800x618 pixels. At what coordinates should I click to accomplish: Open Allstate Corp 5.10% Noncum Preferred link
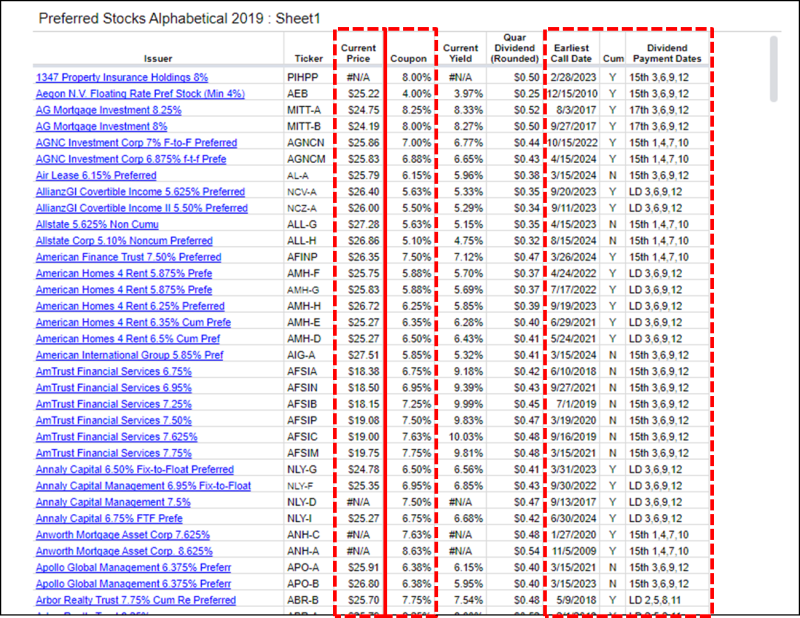coord(124,241)
